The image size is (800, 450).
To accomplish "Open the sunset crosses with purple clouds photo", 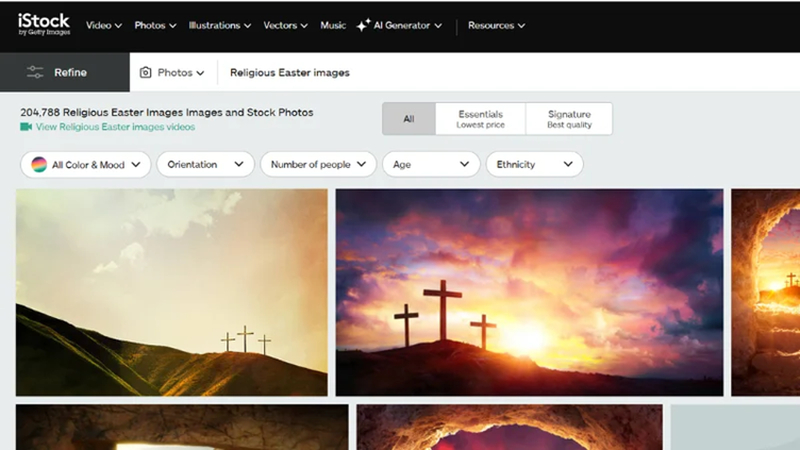I will (529, 292).
